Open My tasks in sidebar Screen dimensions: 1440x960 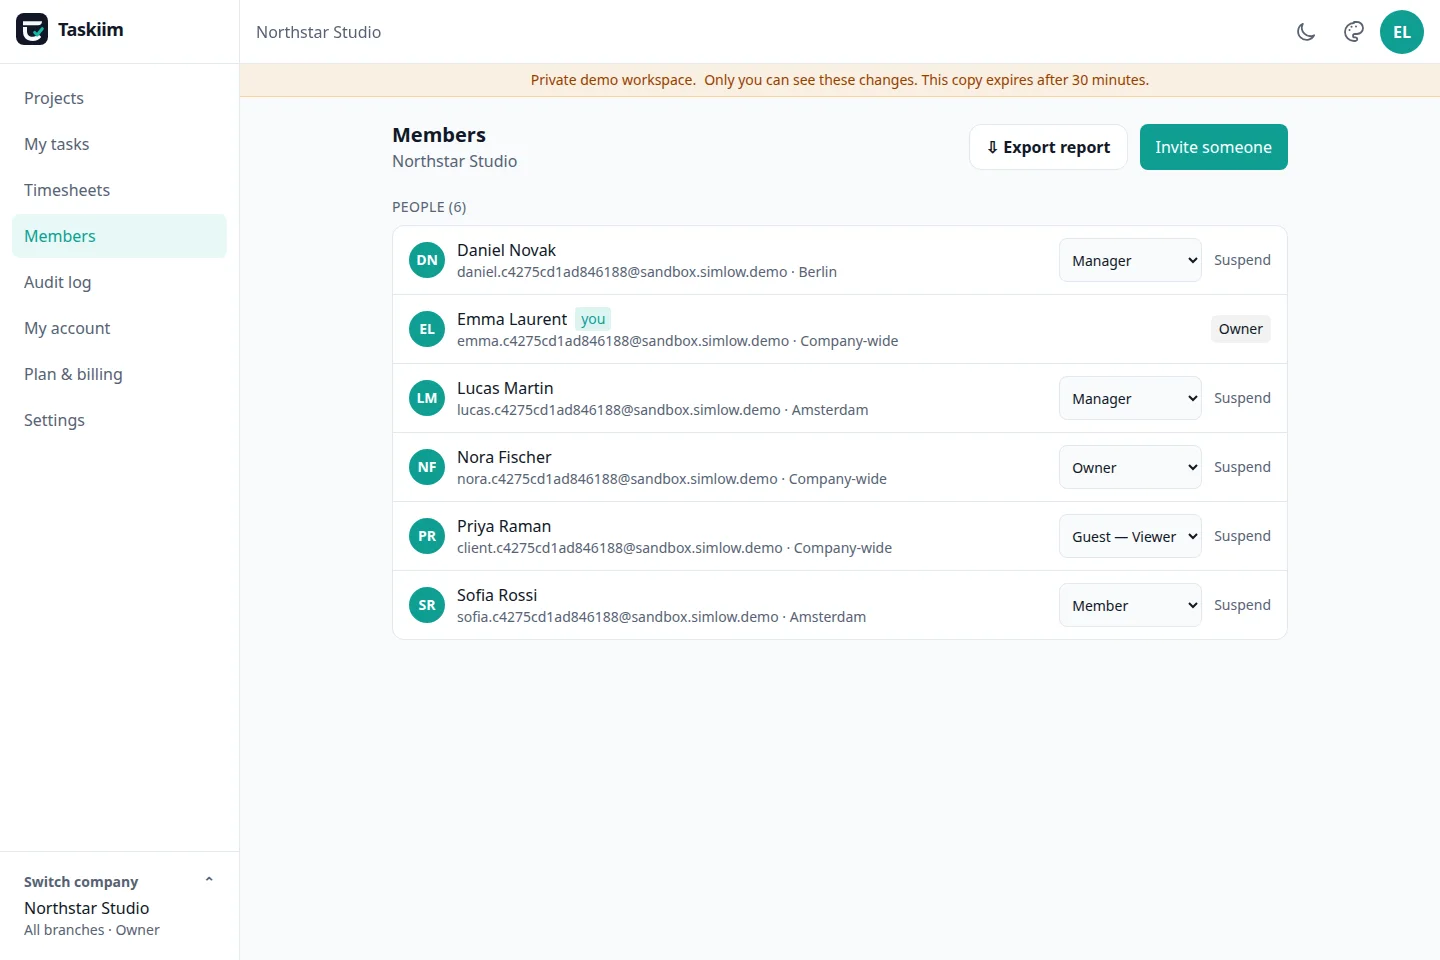pos(119,144)
